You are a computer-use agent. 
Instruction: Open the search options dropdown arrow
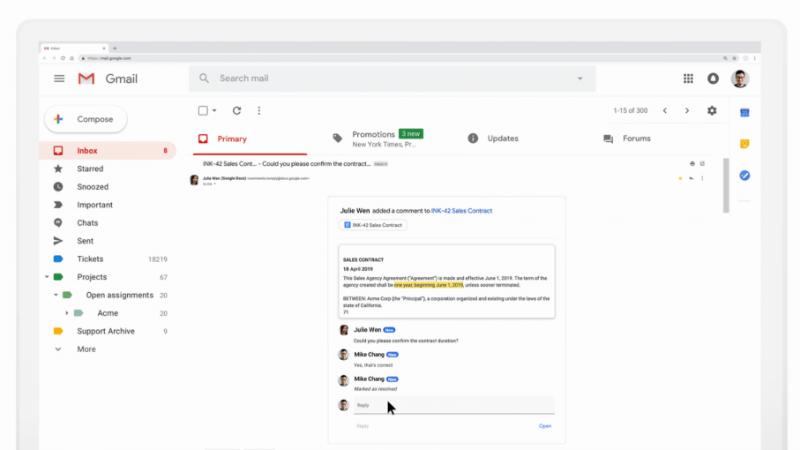580,79
